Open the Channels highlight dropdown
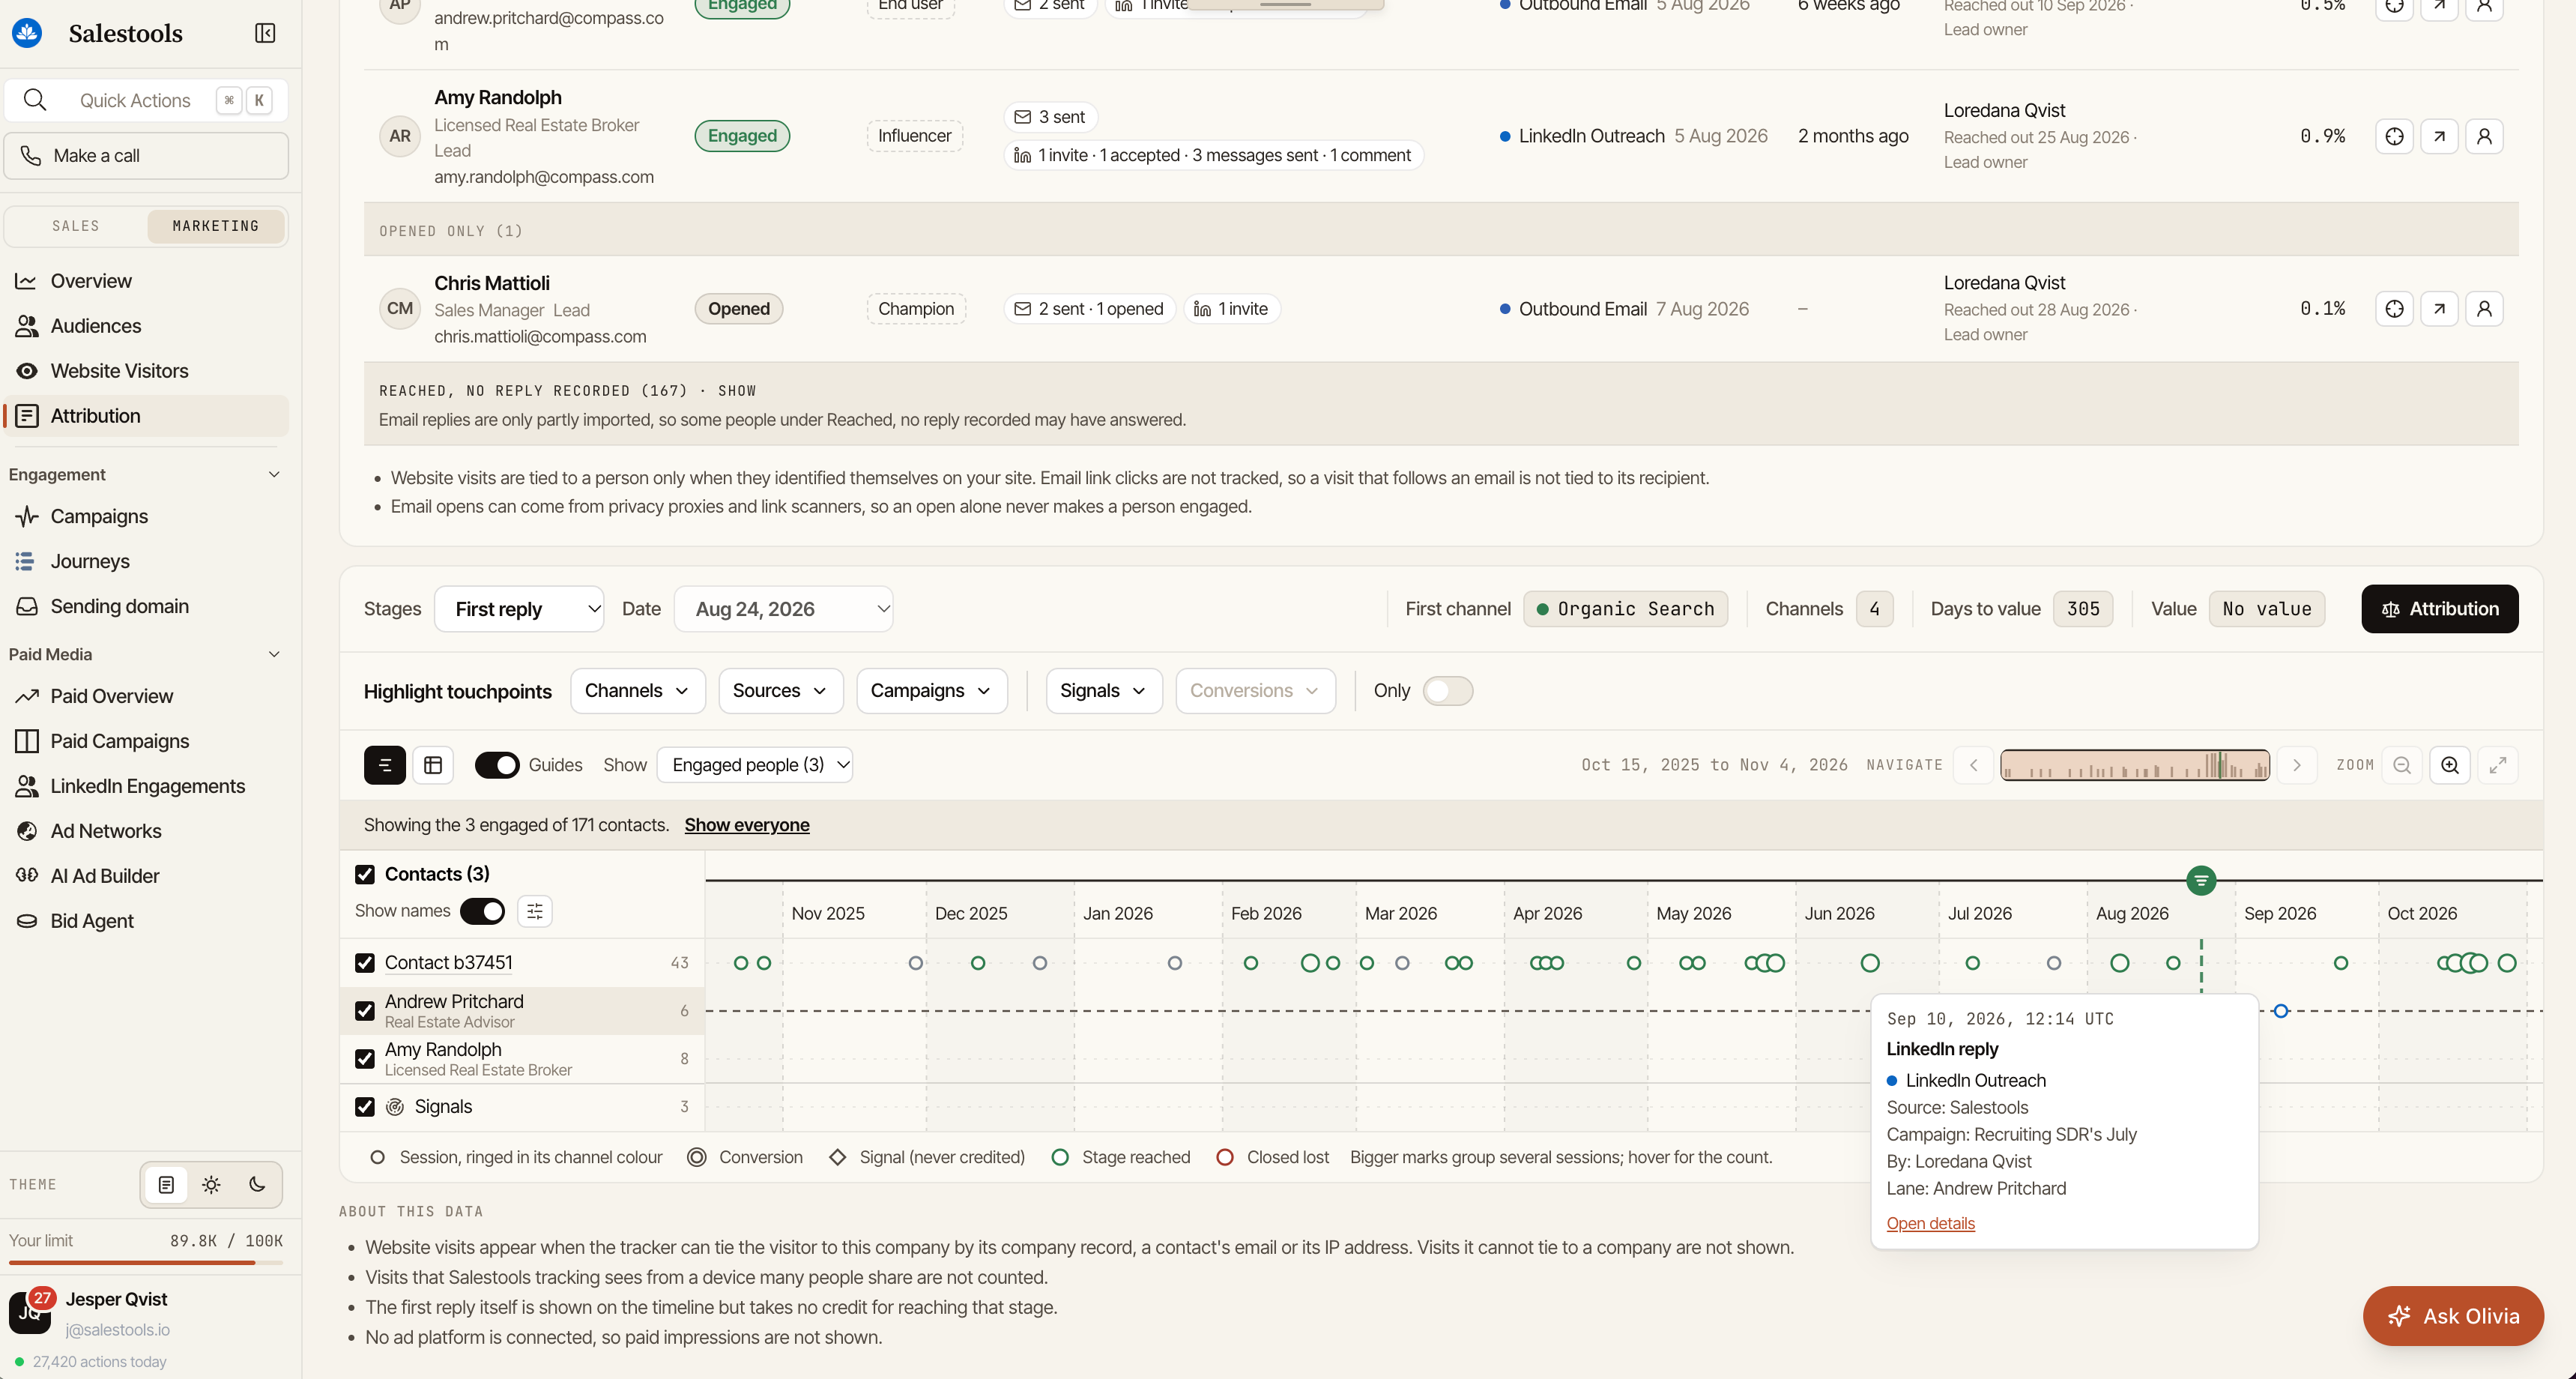Image resolution: width=2576 pixels, height=1379 pixels. [638, 691]
